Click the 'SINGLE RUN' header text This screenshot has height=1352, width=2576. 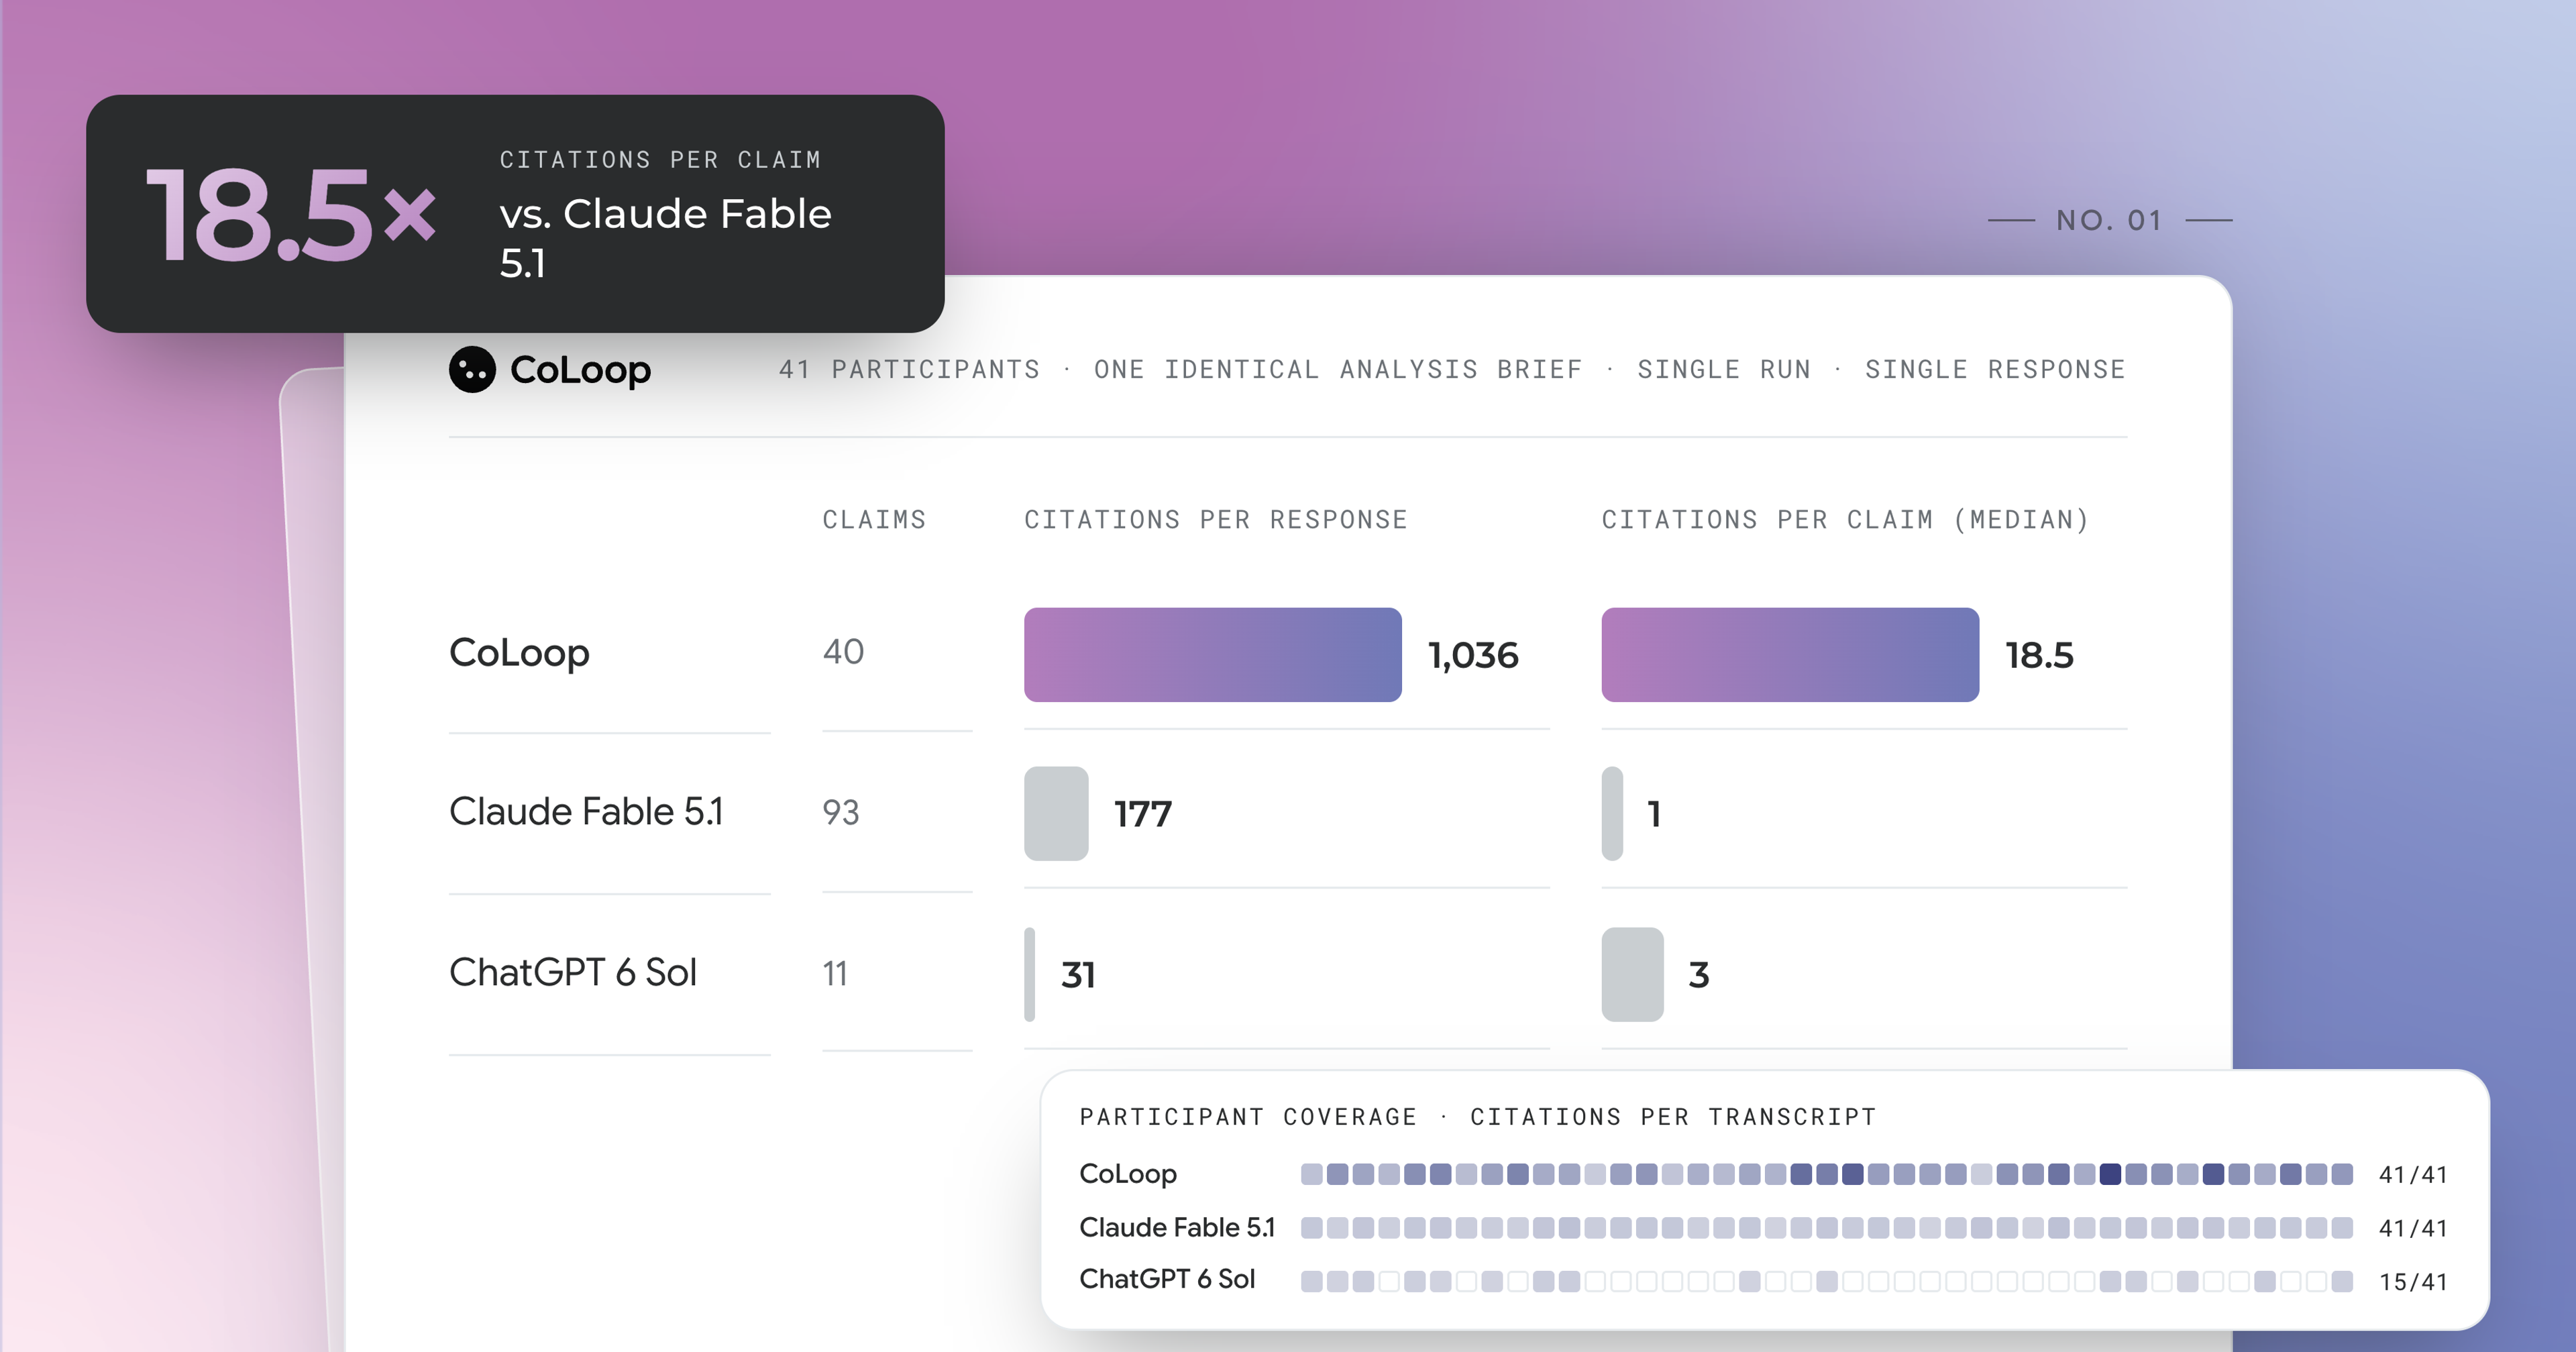tap(1724, 370)
